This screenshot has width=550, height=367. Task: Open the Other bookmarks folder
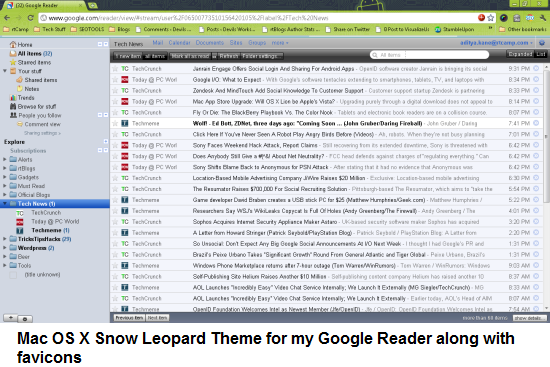(522, 29)
